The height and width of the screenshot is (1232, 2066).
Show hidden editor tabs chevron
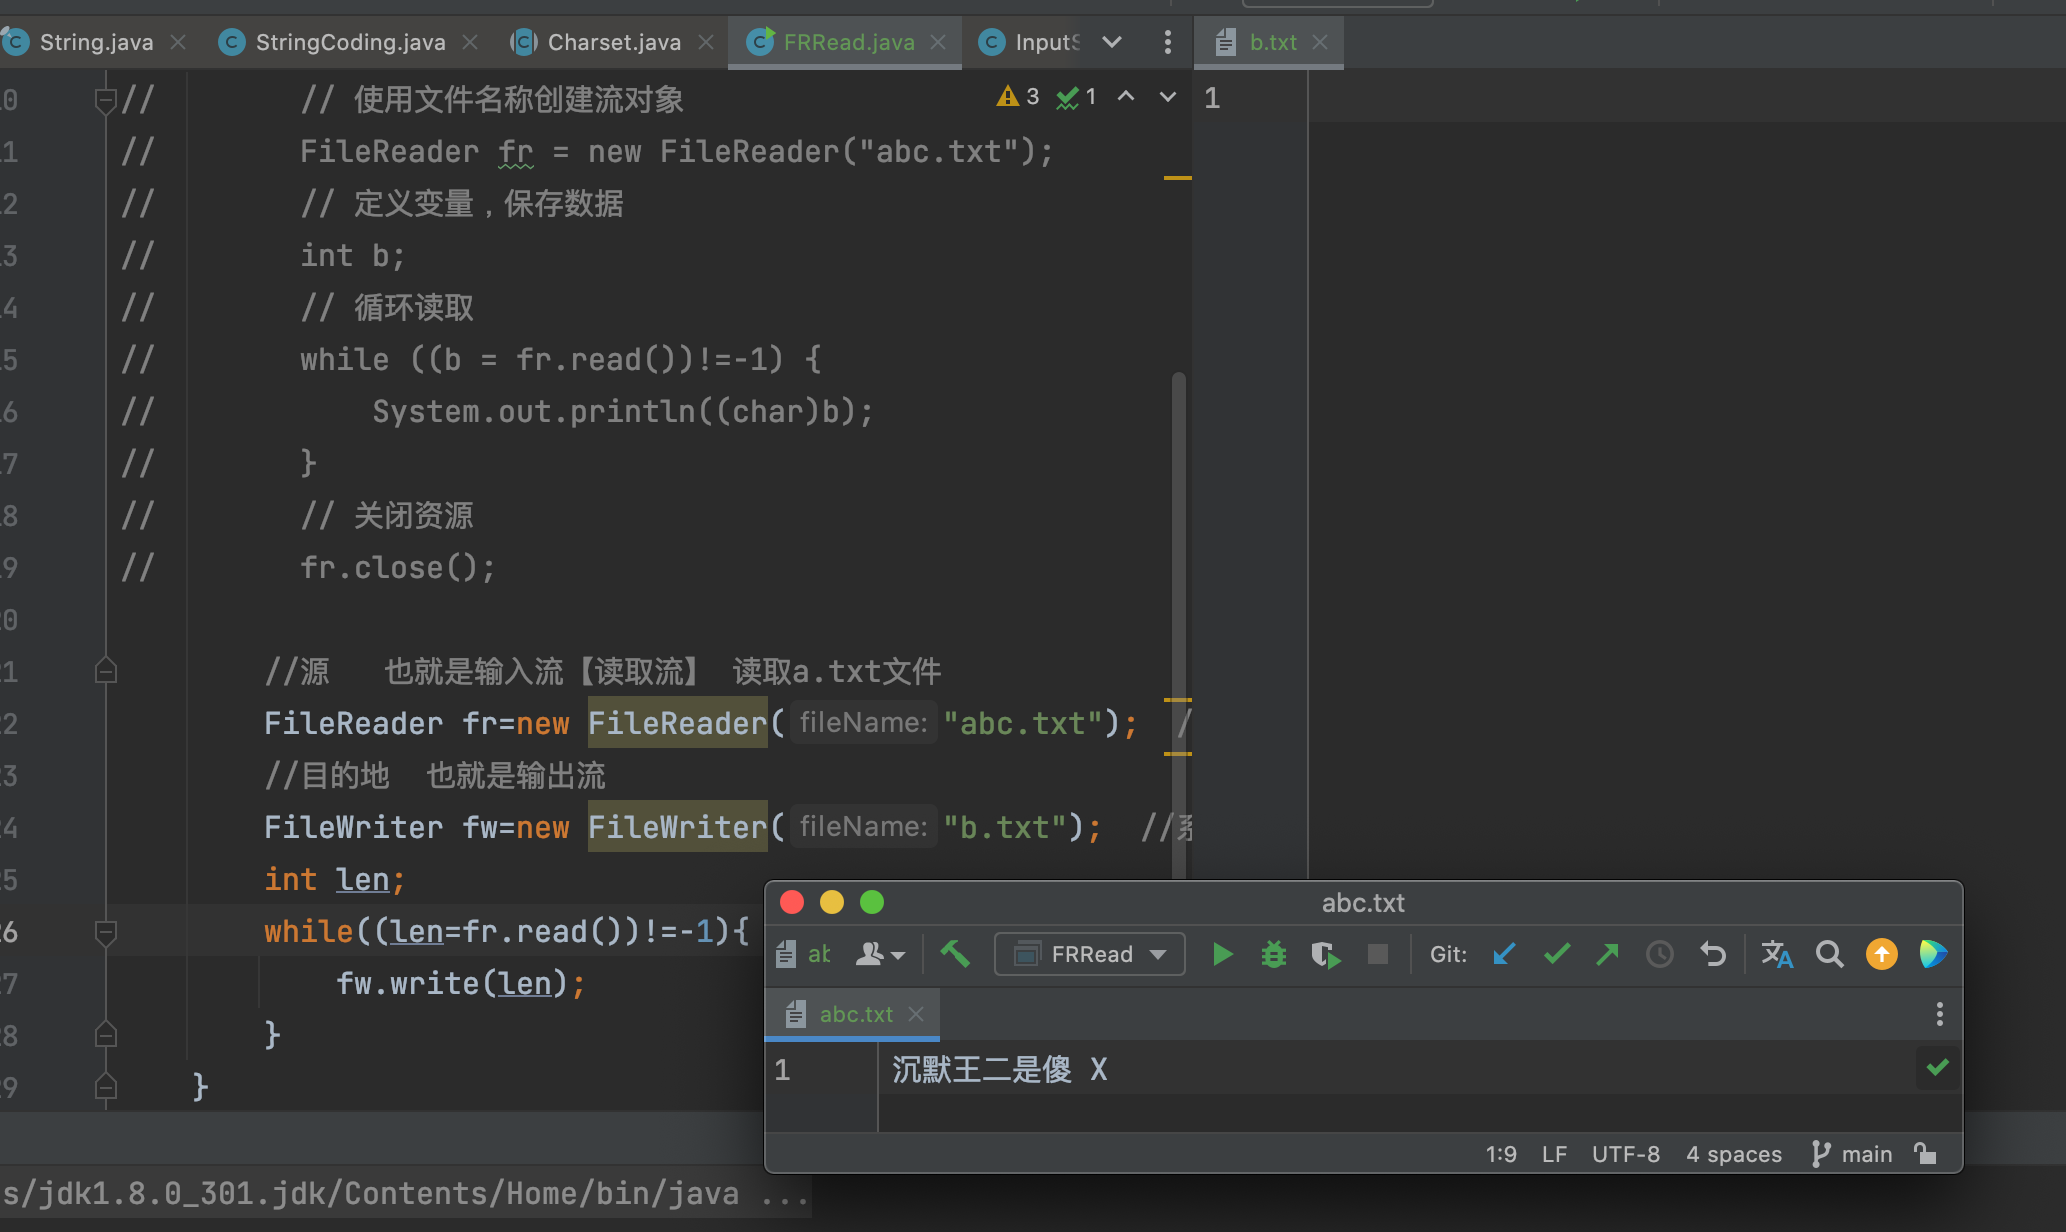pos(1111,42)
